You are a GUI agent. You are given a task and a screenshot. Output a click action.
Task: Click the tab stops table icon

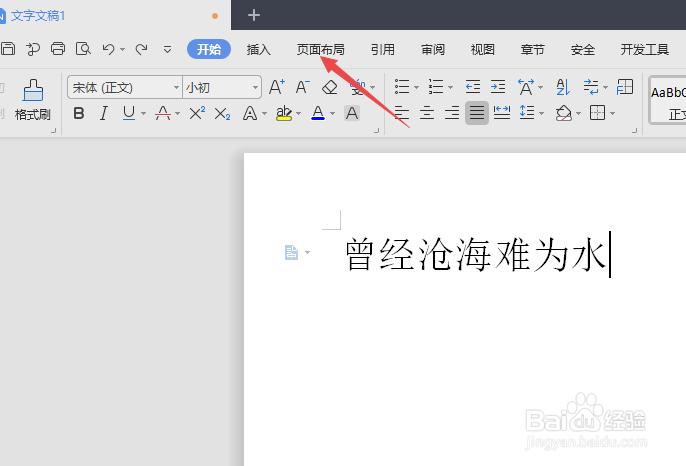click(625, 87)
